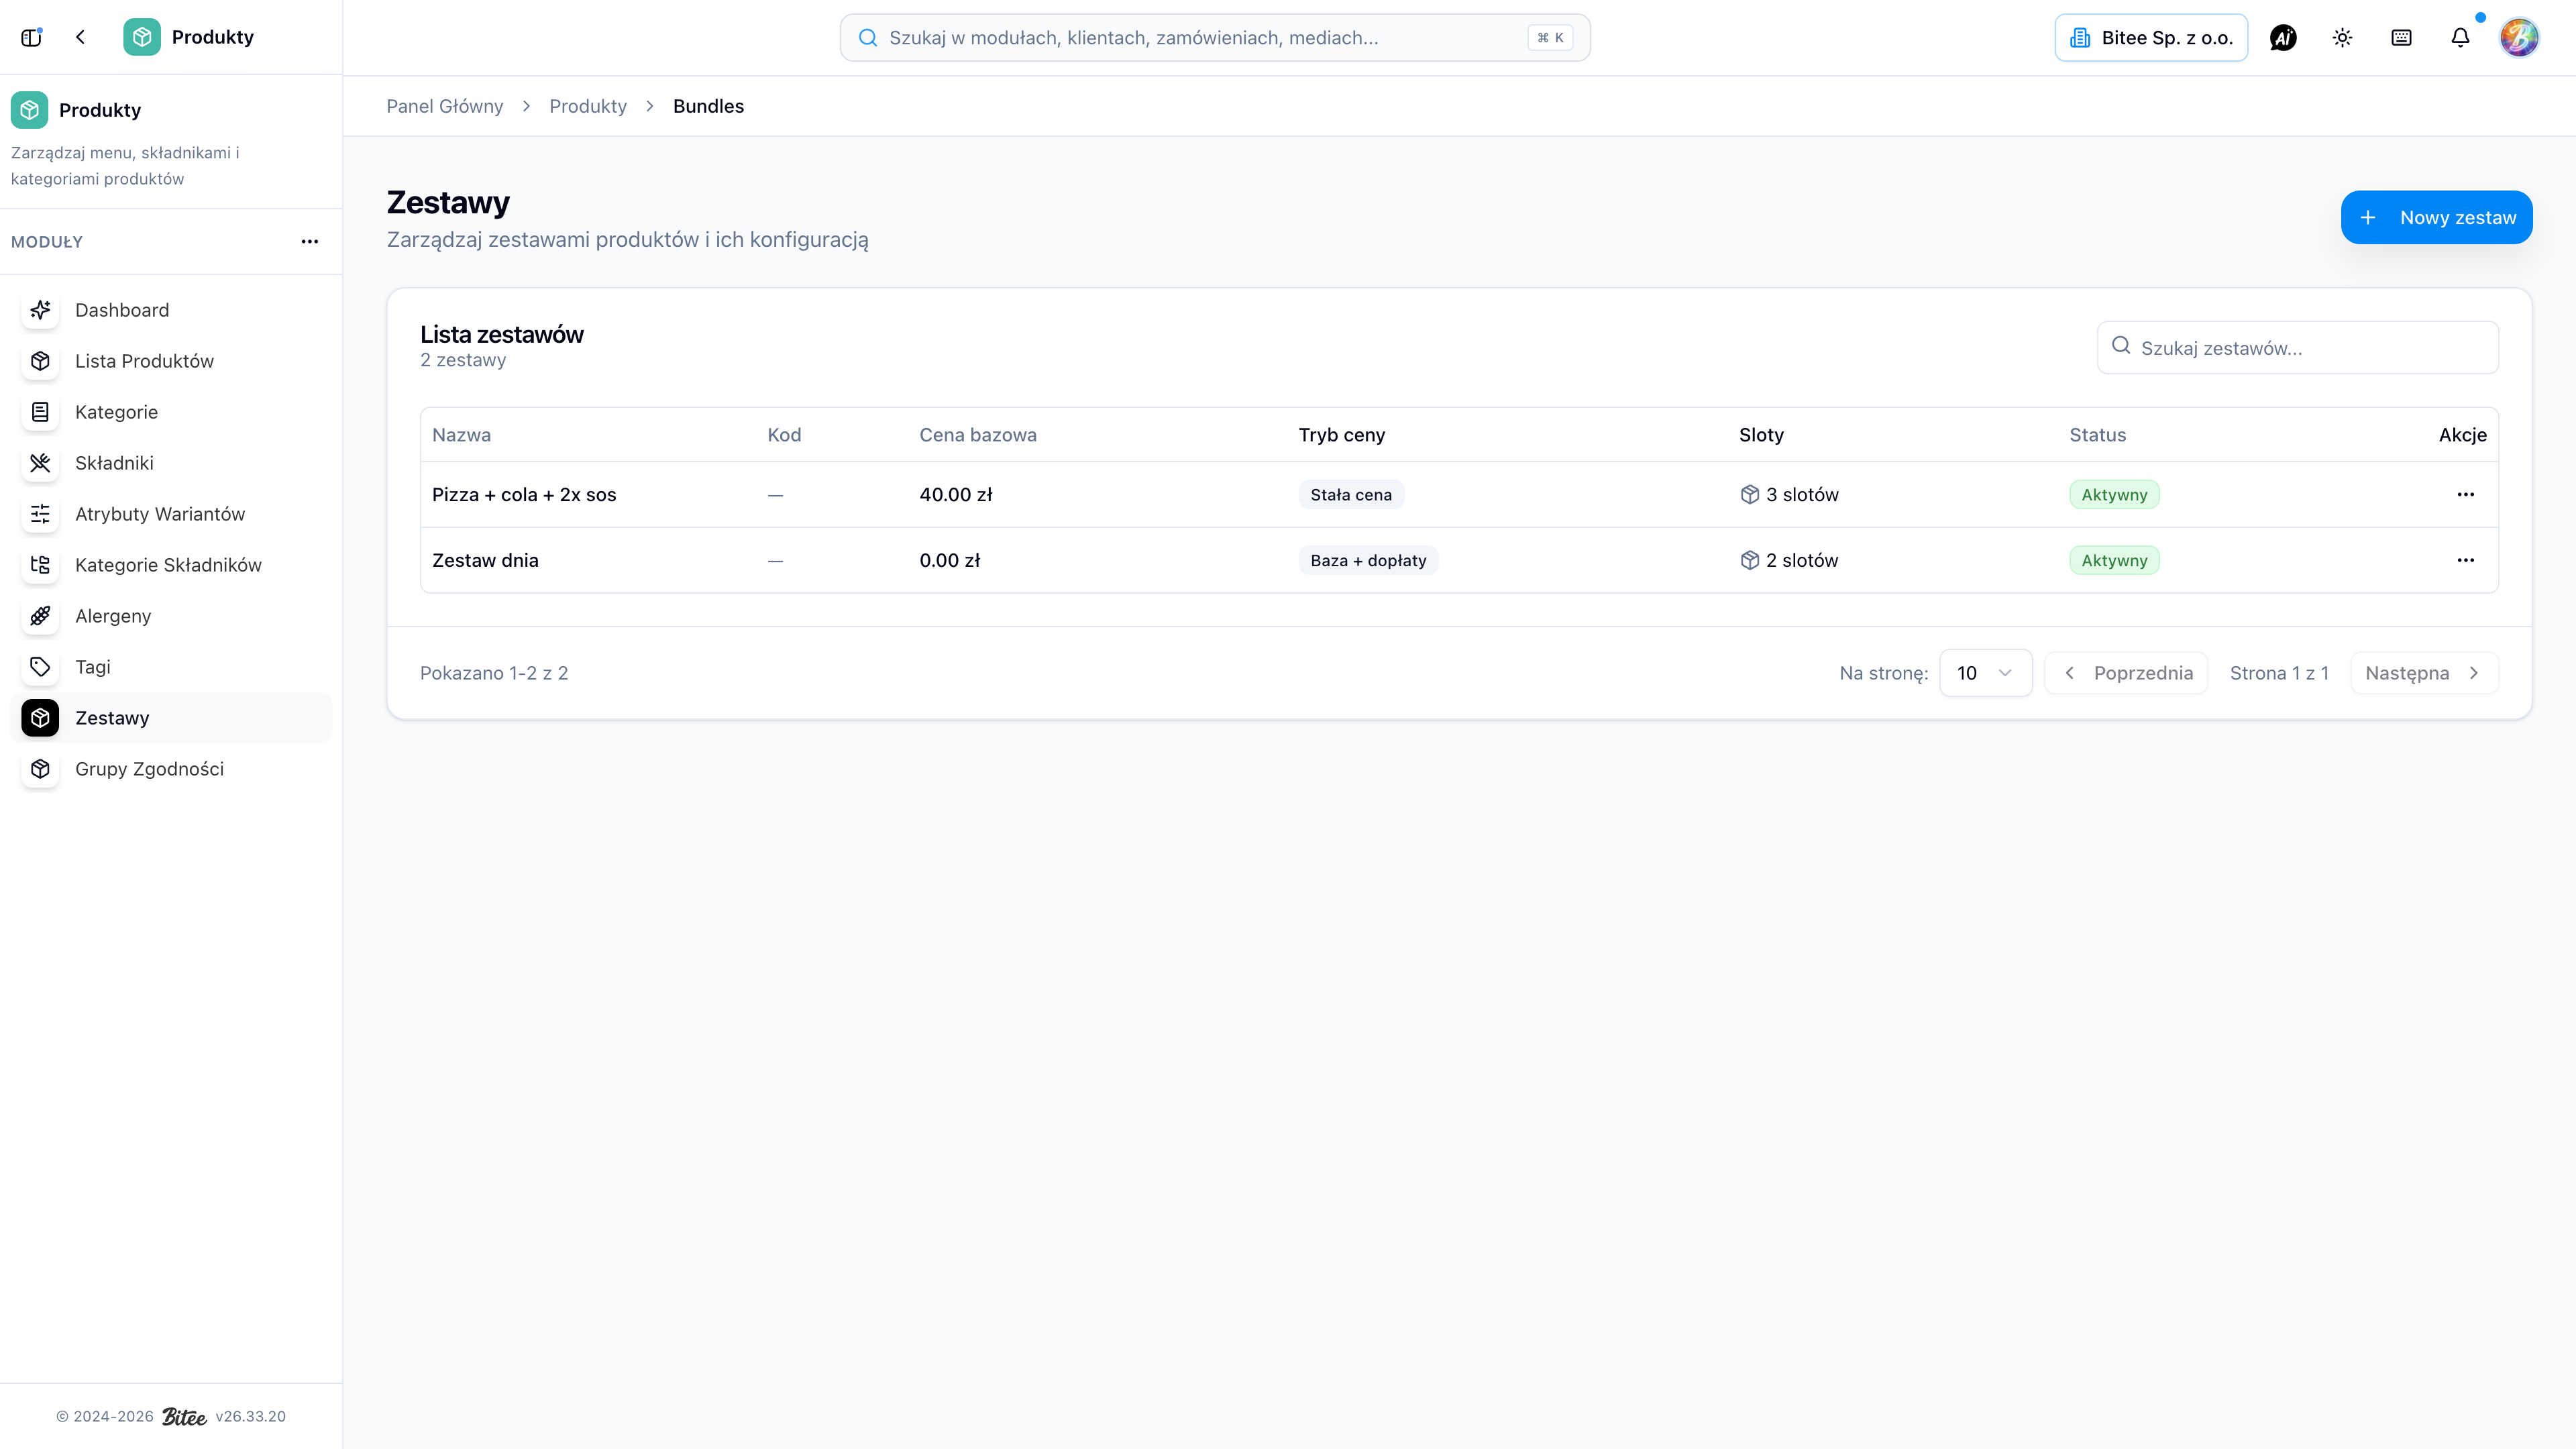This screenshot has height=1449, width=2576.
Task: Open Kategorie in sidebar
Action: click(171, 412)
